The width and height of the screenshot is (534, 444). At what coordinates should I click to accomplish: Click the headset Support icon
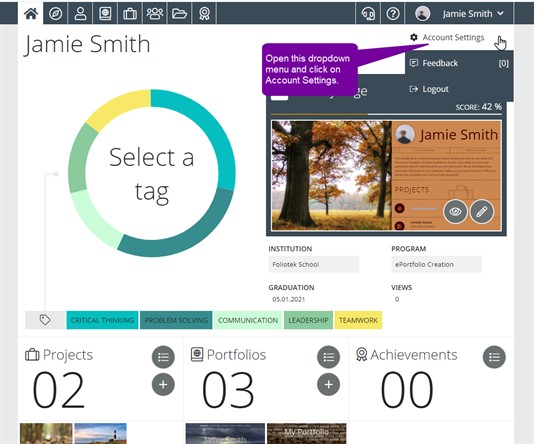pos(368,14)
